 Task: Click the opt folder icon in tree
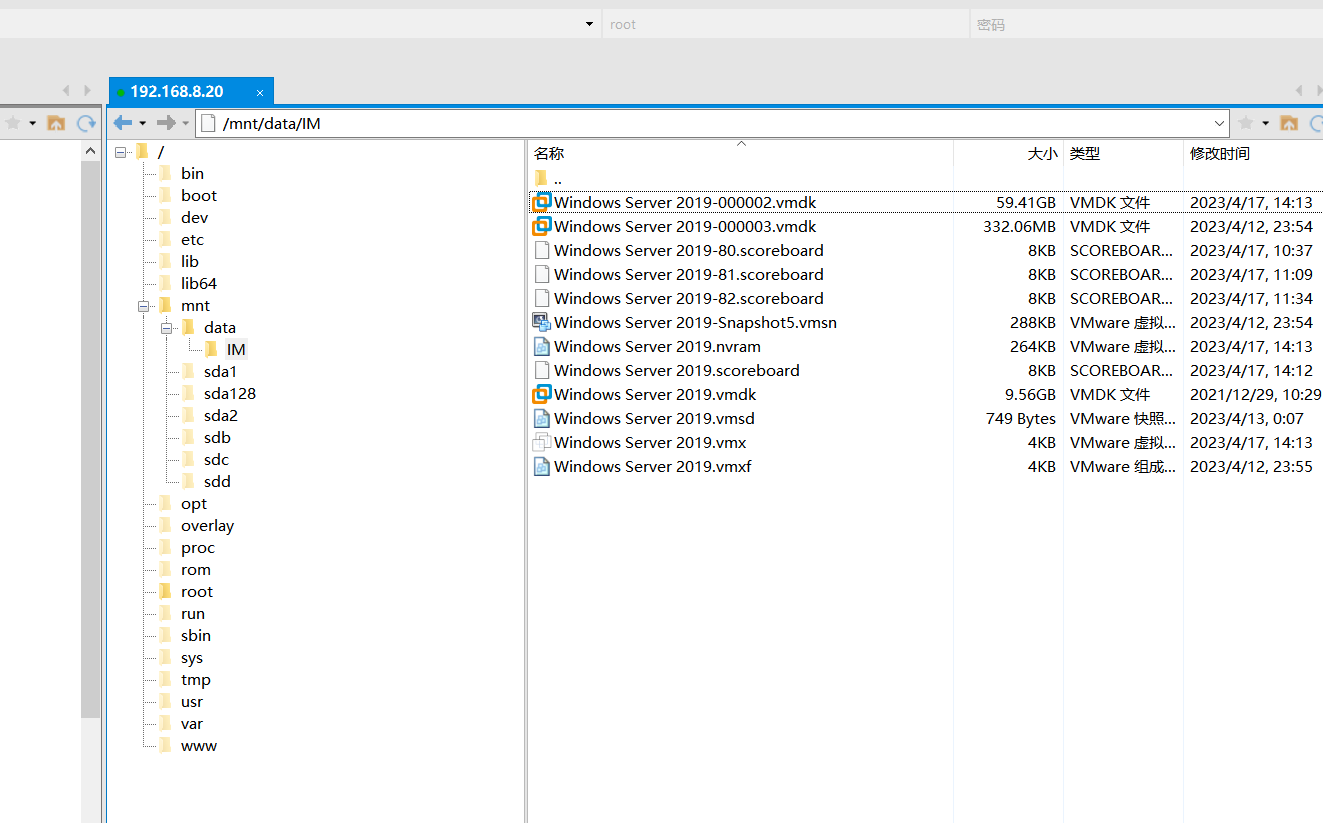click(165, 503)
